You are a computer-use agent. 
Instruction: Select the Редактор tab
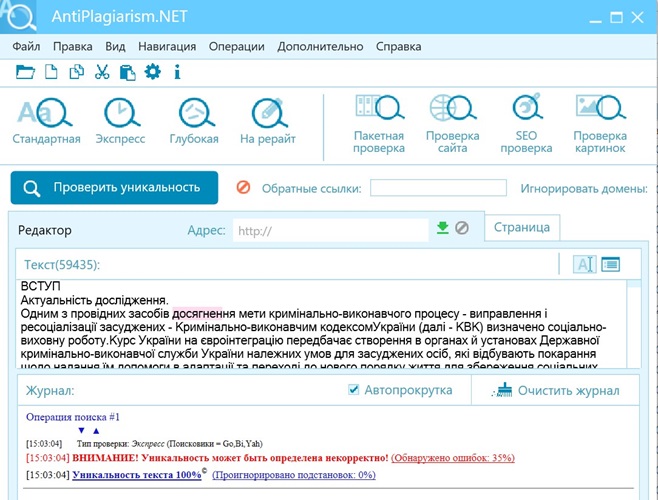point(45,230)
